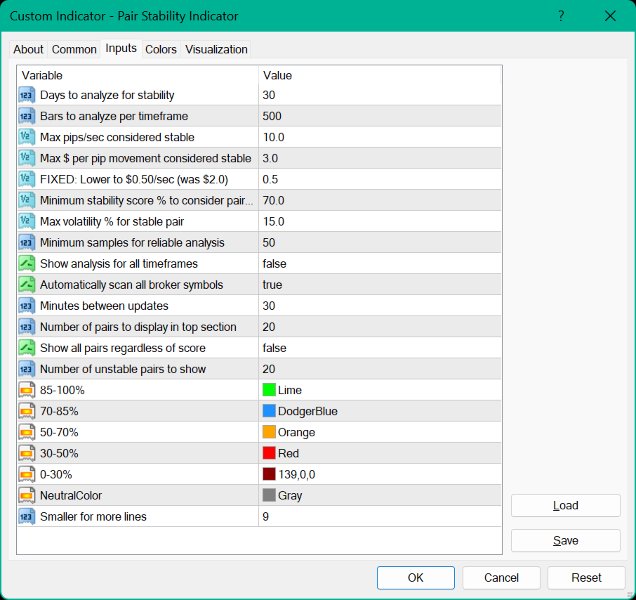The image size is (636, 600).
Task: Click icon beside Minimum stability score %
Action: click(x=26, y=201)
